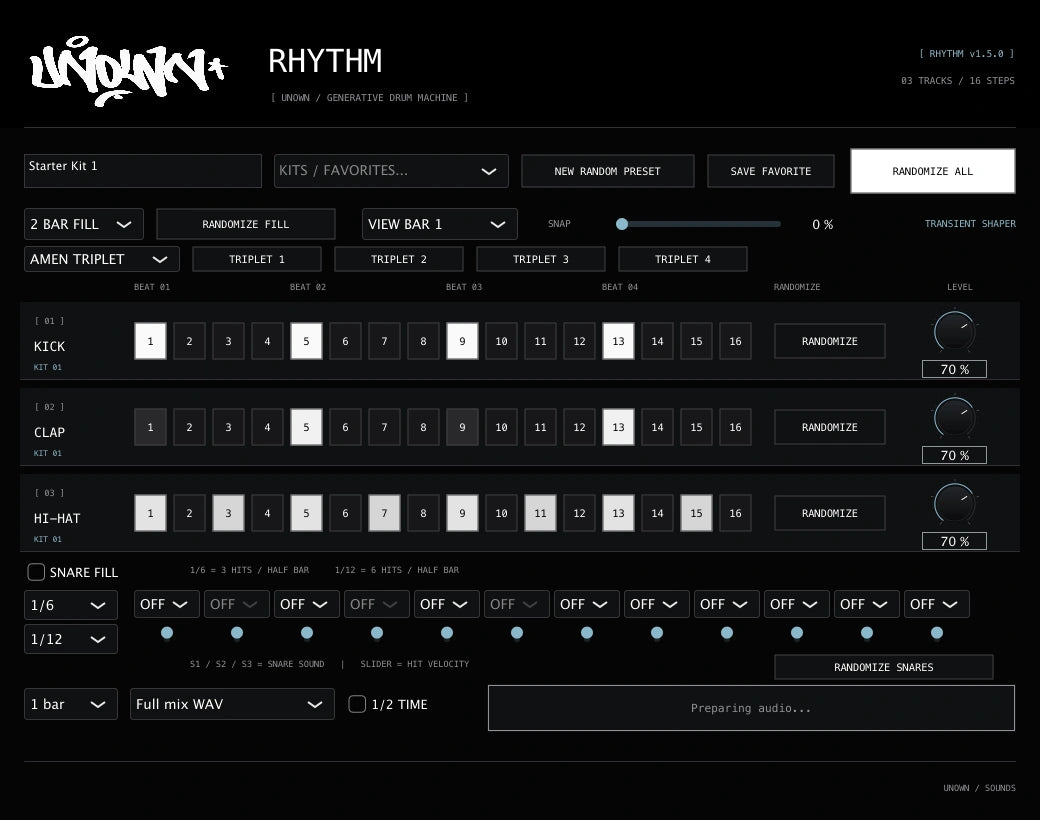The image size is (1040, 820).
Task: Enable the 1/2 Time checkbox
Action: [358, 704]
